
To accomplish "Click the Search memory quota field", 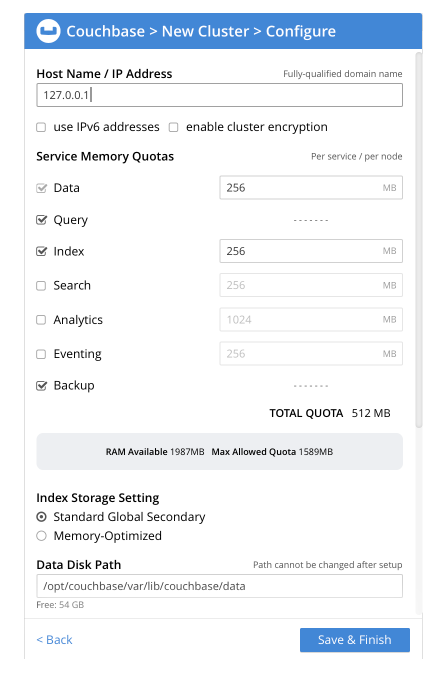I will coord(311,285).
